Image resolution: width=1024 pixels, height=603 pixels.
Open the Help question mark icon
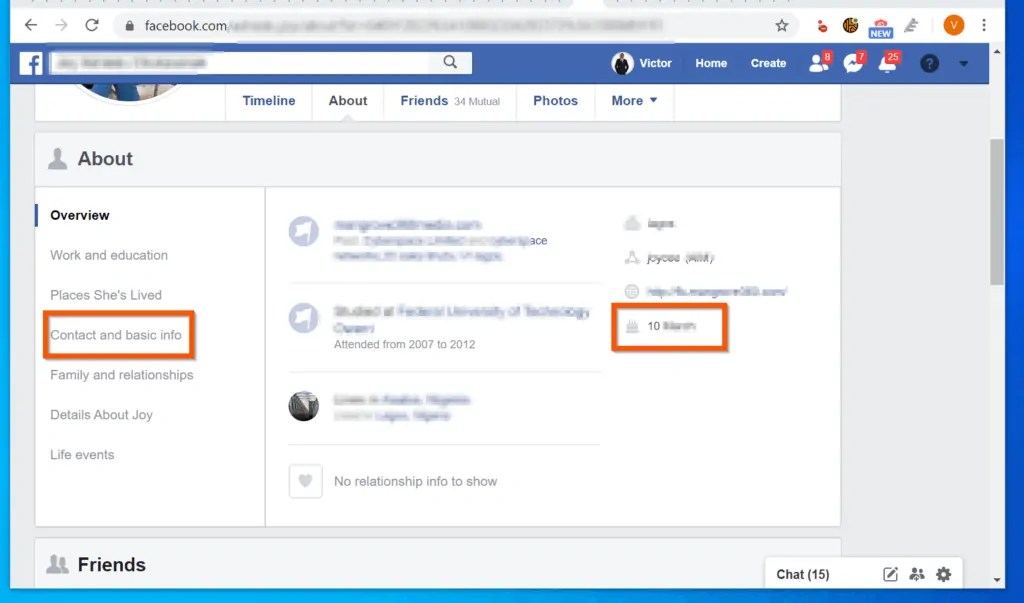click(929, 63)
